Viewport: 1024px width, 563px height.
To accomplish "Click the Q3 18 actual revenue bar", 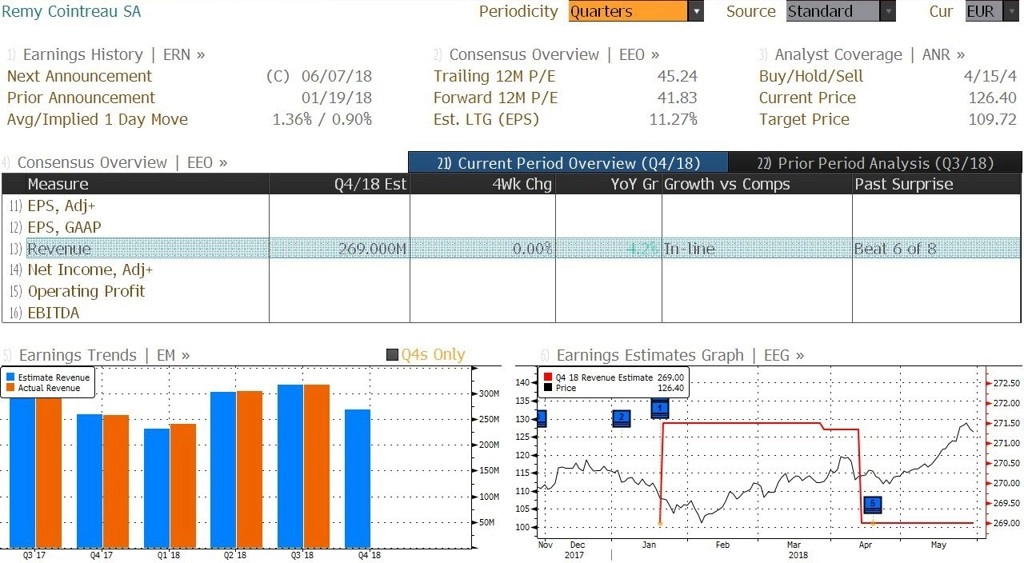I will 317,466.
